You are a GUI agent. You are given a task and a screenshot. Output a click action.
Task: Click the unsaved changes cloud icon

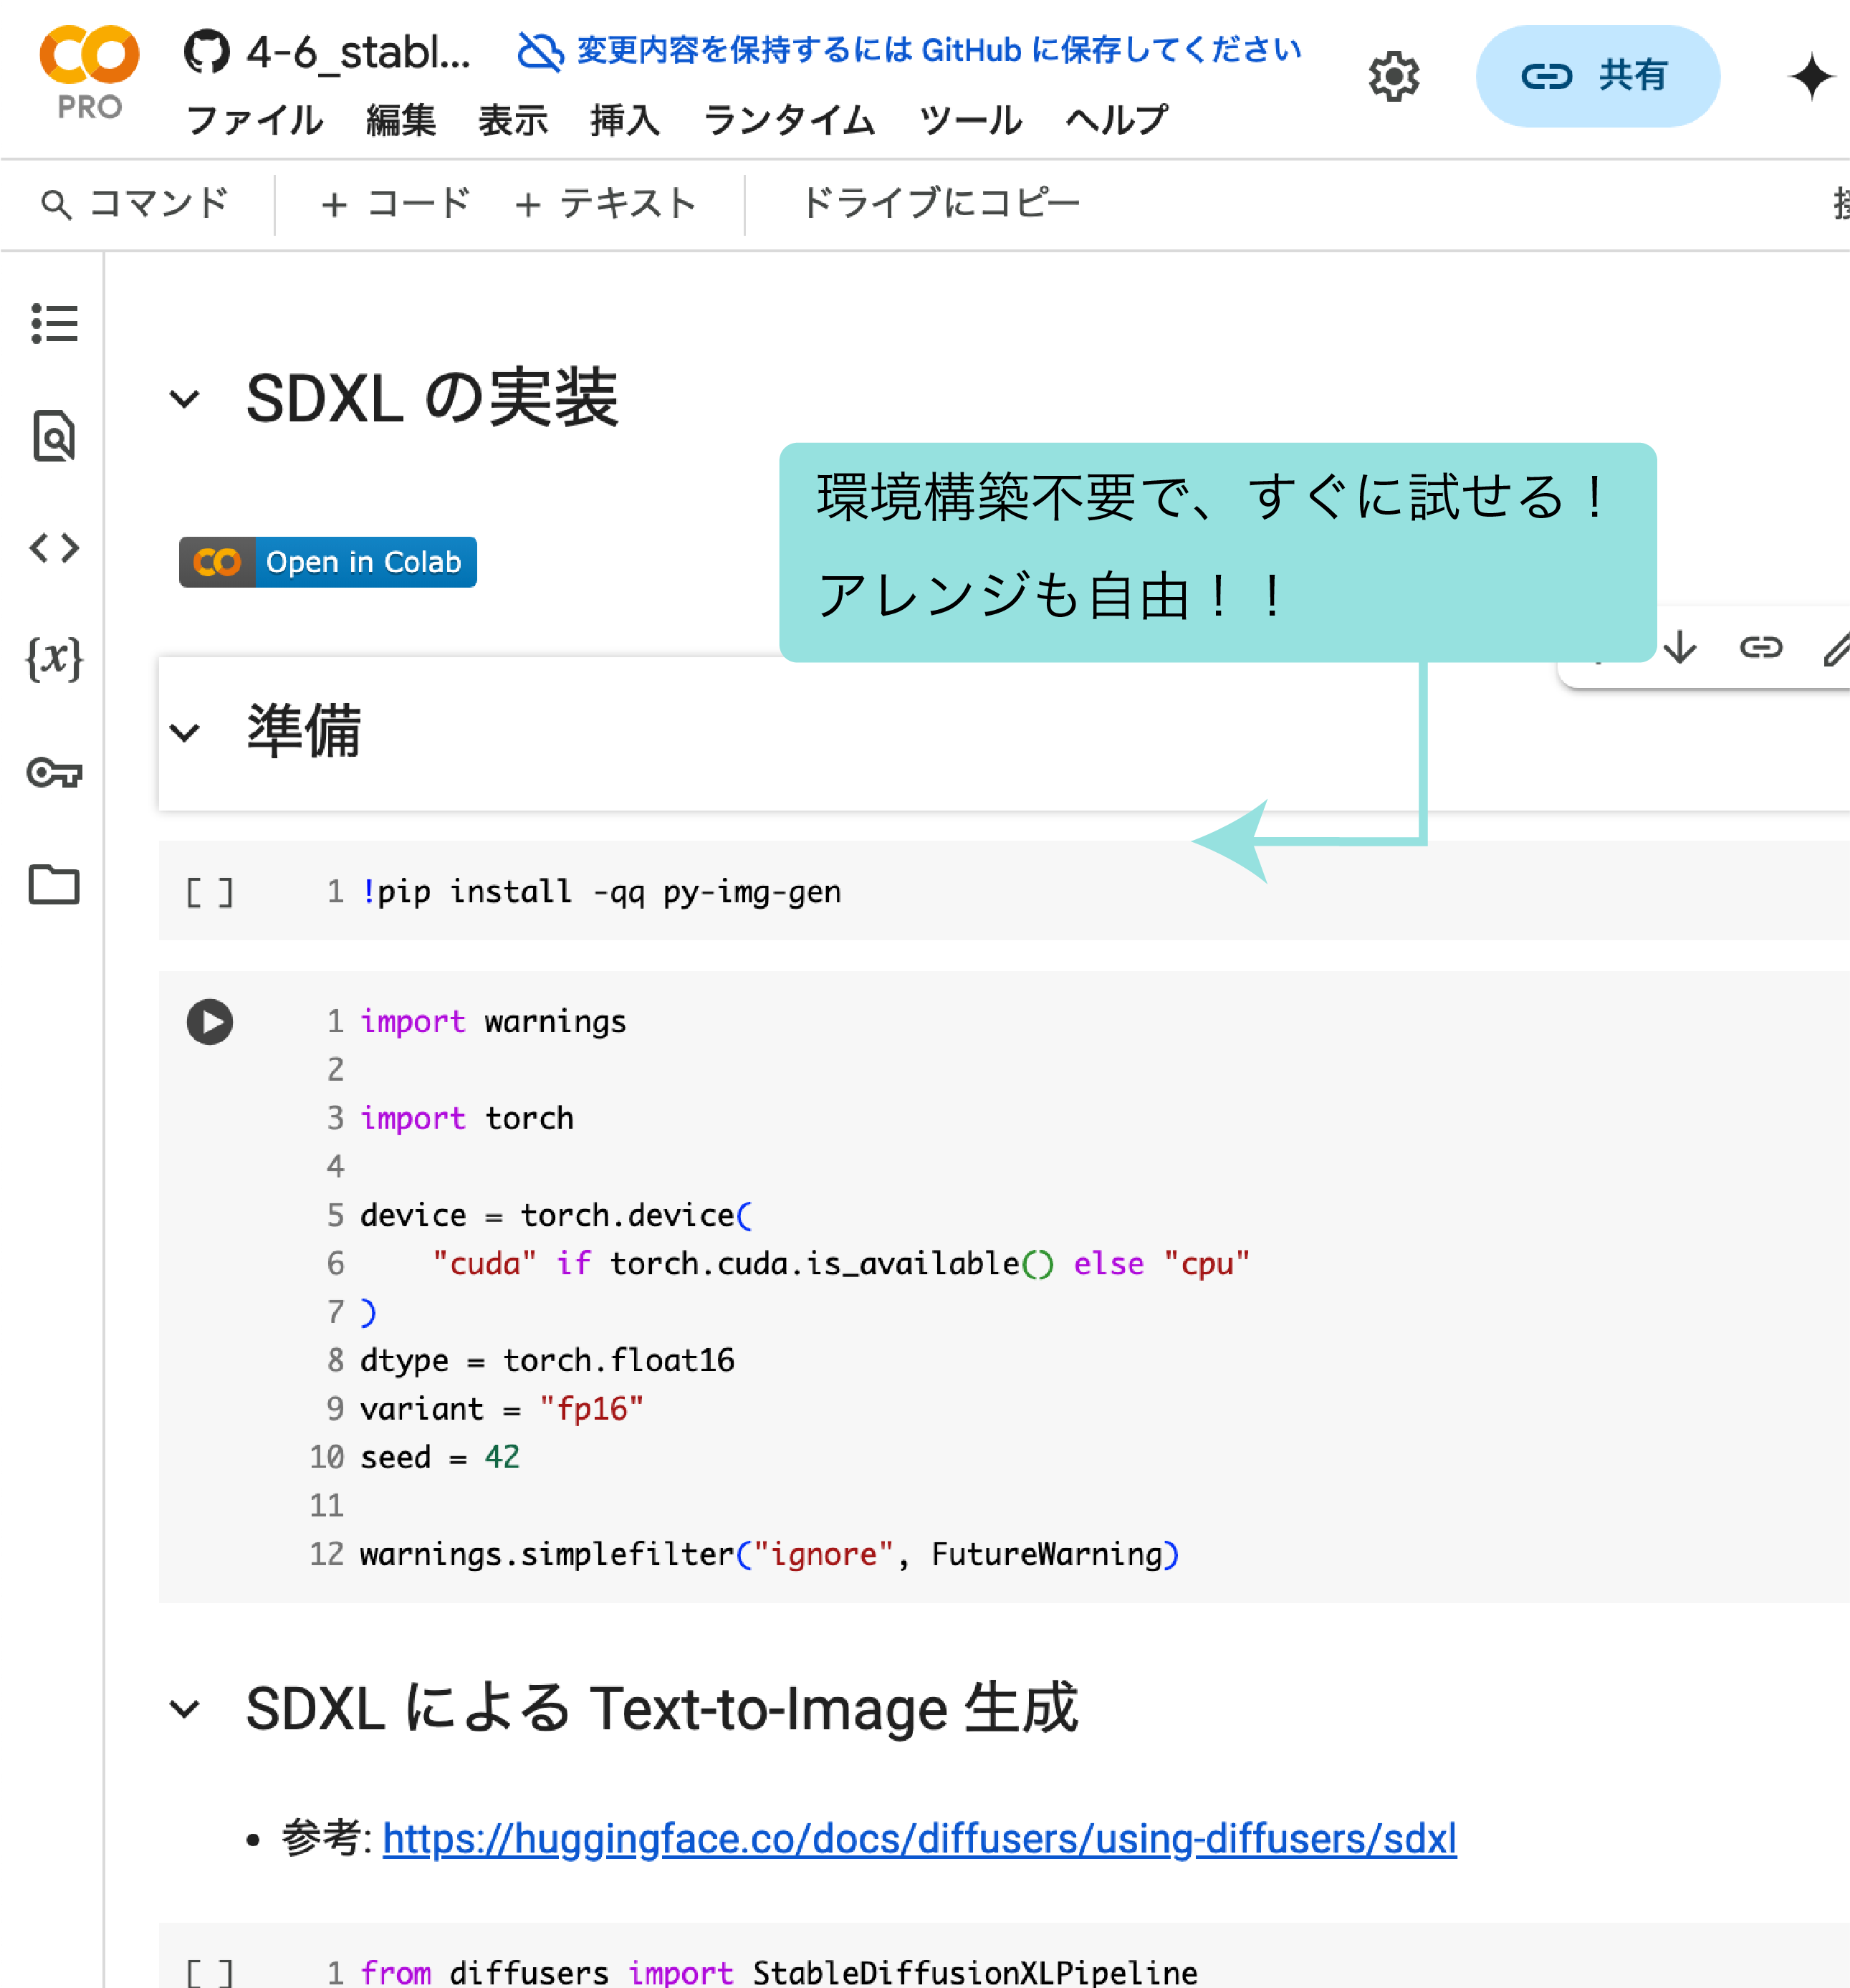tap(540, 51)
